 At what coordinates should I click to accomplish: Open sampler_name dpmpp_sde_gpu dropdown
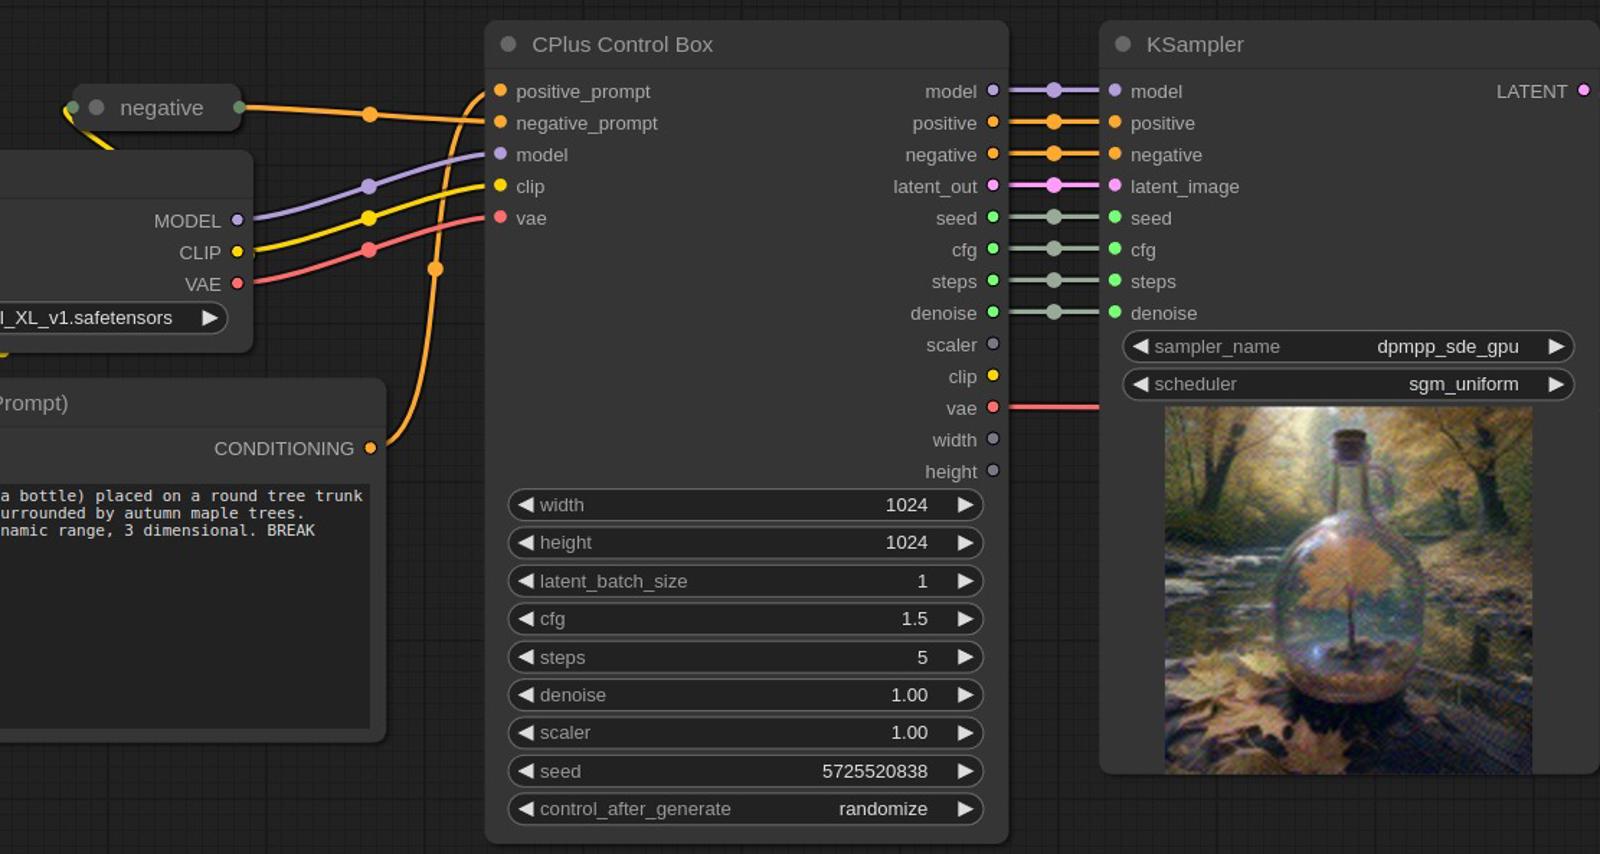(1348, 346)
